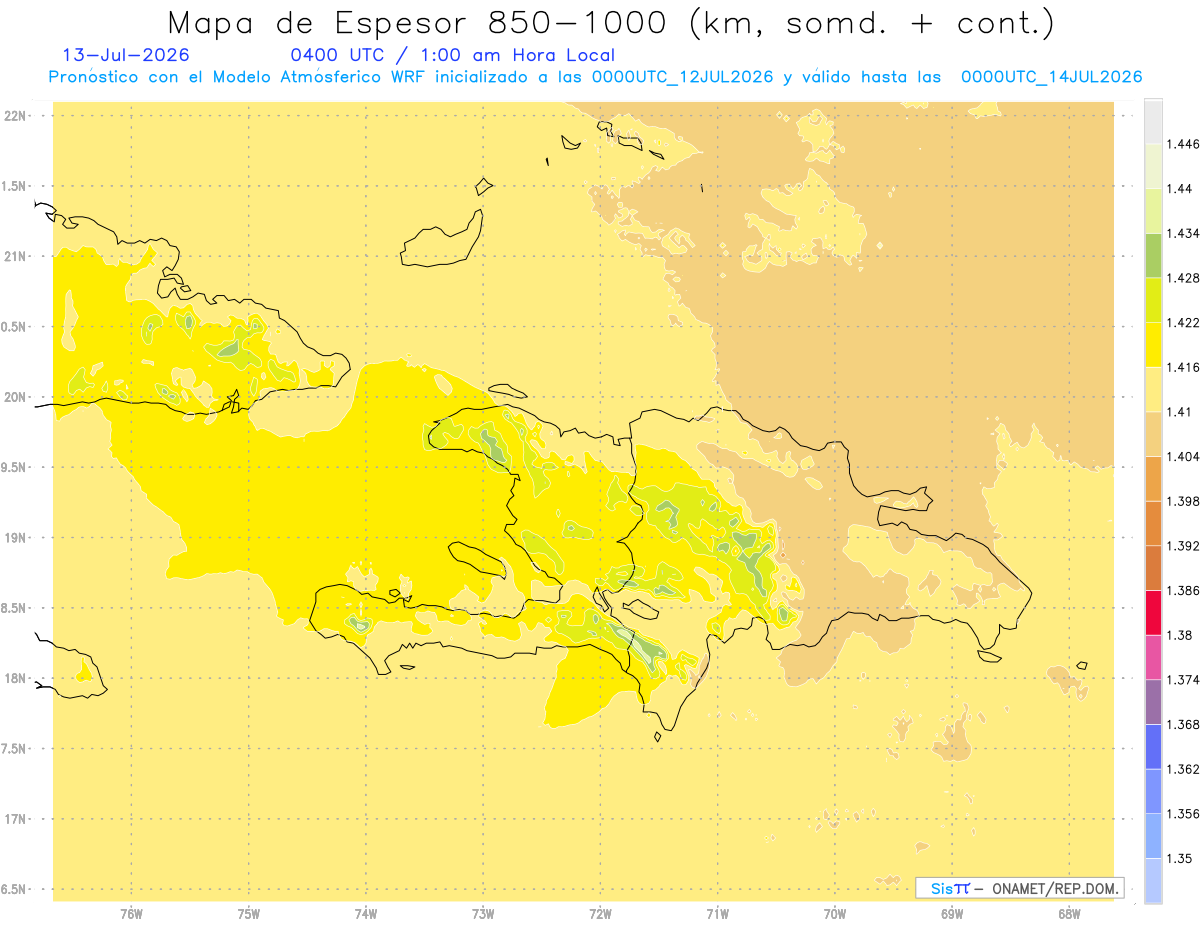Viewport: 1200px width, 927px height.
Task: Click the '75W' longitude label
Action: coord(249,914)
